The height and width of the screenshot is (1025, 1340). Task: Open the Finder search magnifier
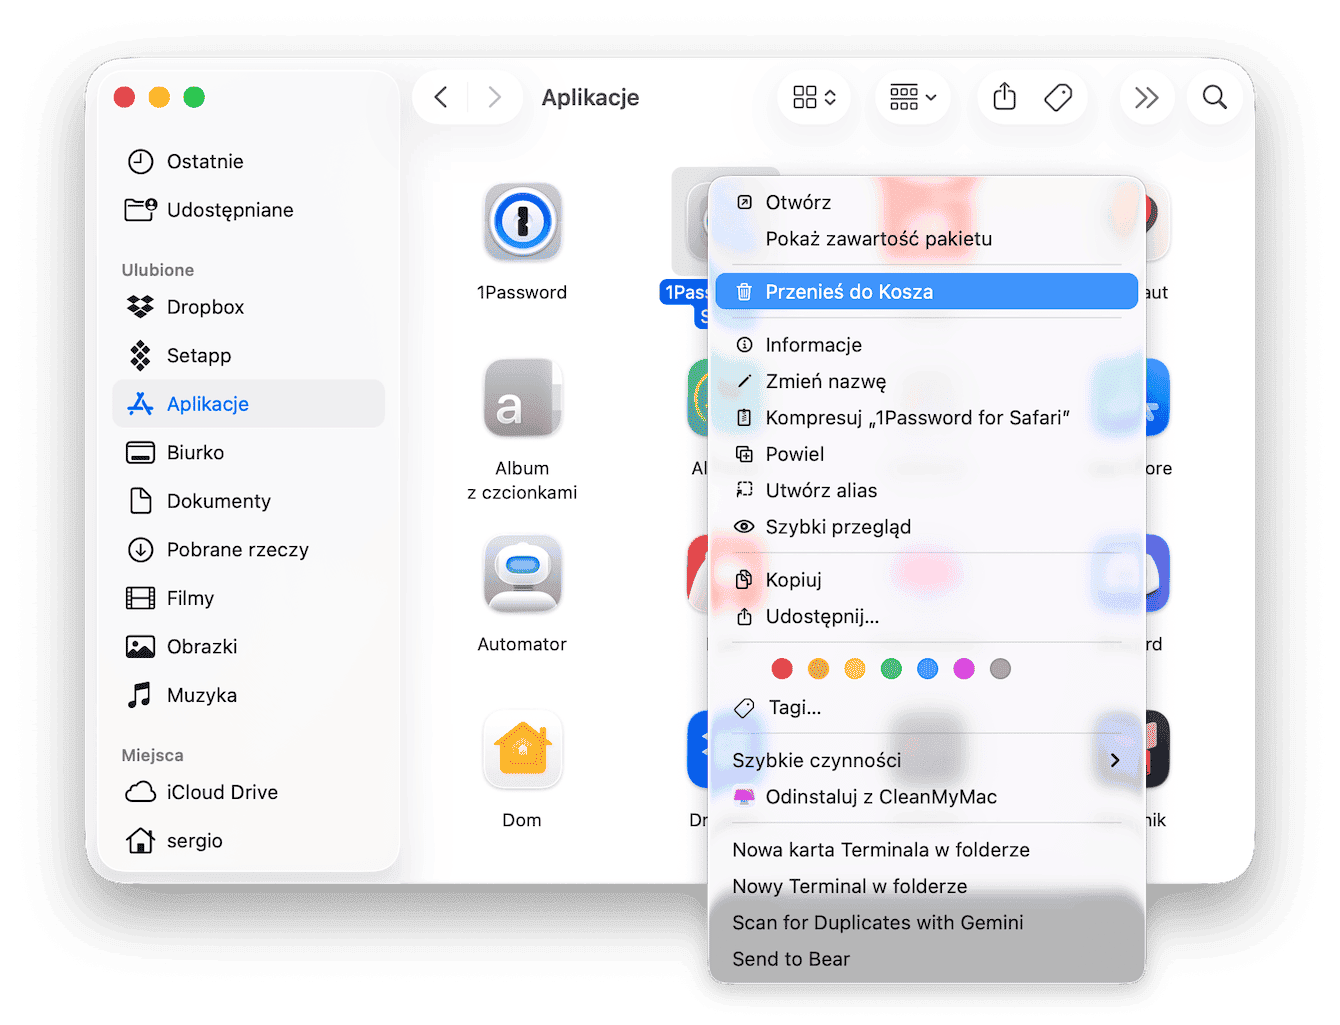pyautogui.click(x=1215, y=97)
